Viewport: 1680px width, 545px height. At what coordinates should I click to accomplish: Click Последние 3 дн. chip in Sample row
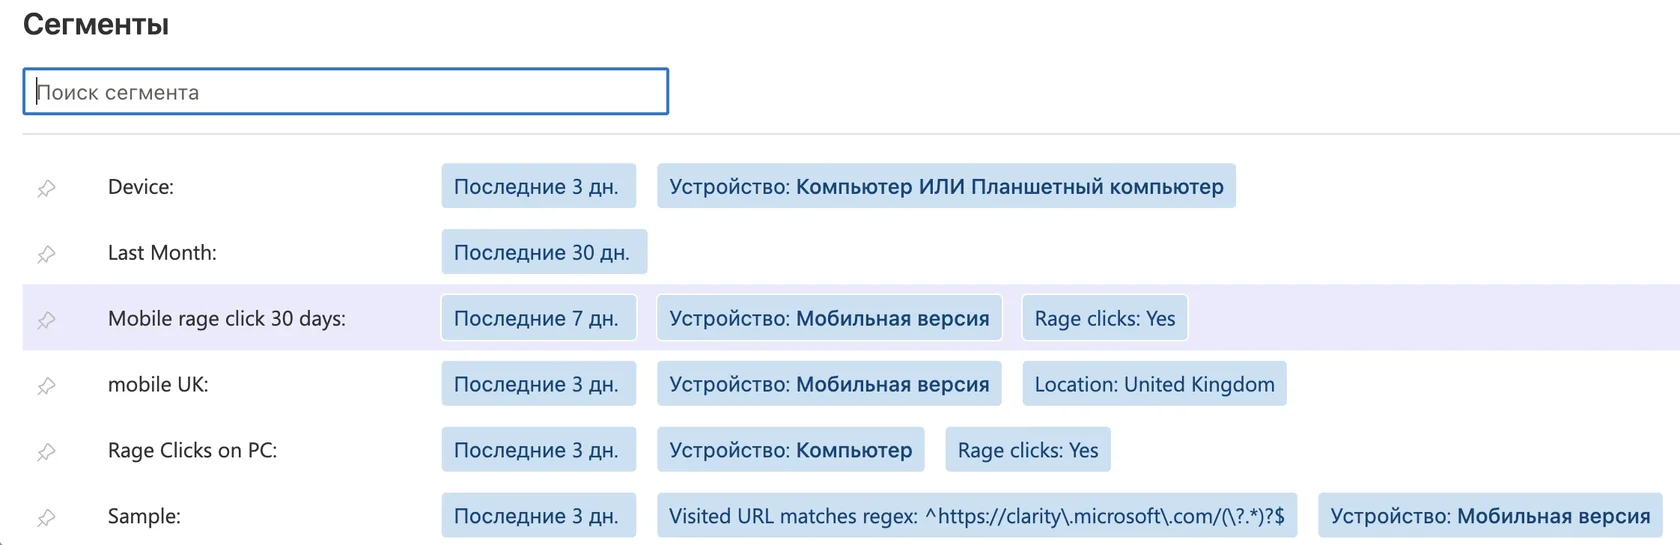(x=538, y=516)
